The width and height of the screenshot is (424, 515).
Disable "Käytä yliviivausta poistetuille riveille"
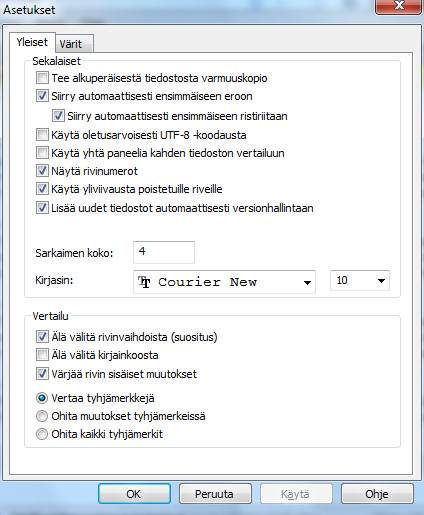[42, 189]
